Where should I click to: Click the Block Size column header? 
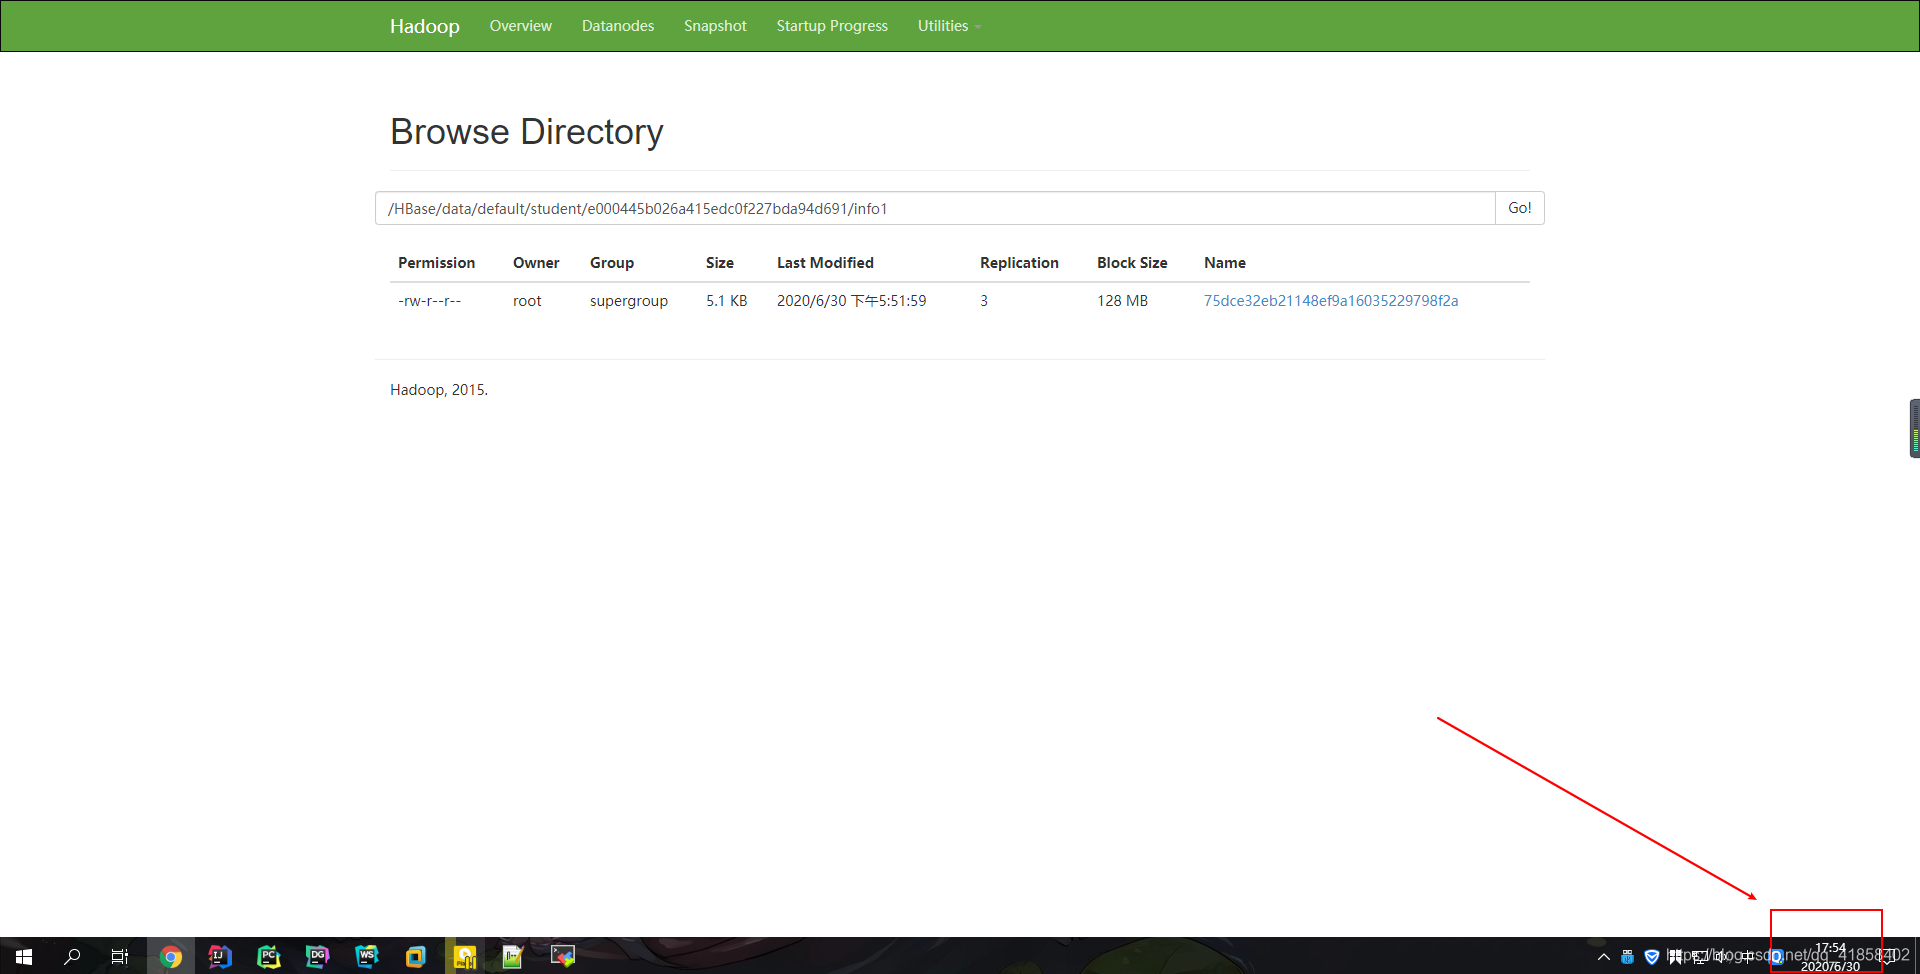[1132, 263]
